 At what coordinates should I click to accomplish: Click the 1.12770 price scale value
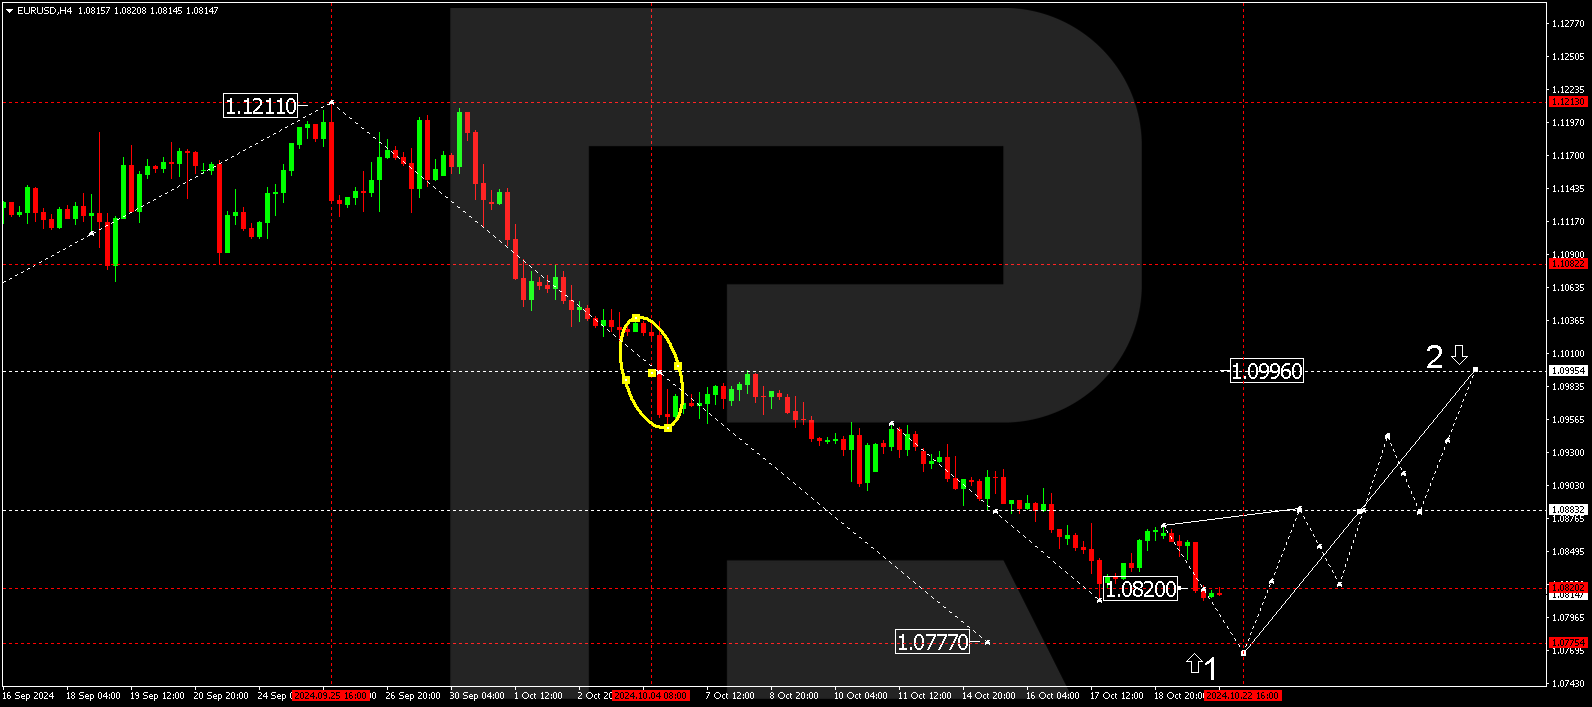pyautogui.click(x=1567, y=24)
